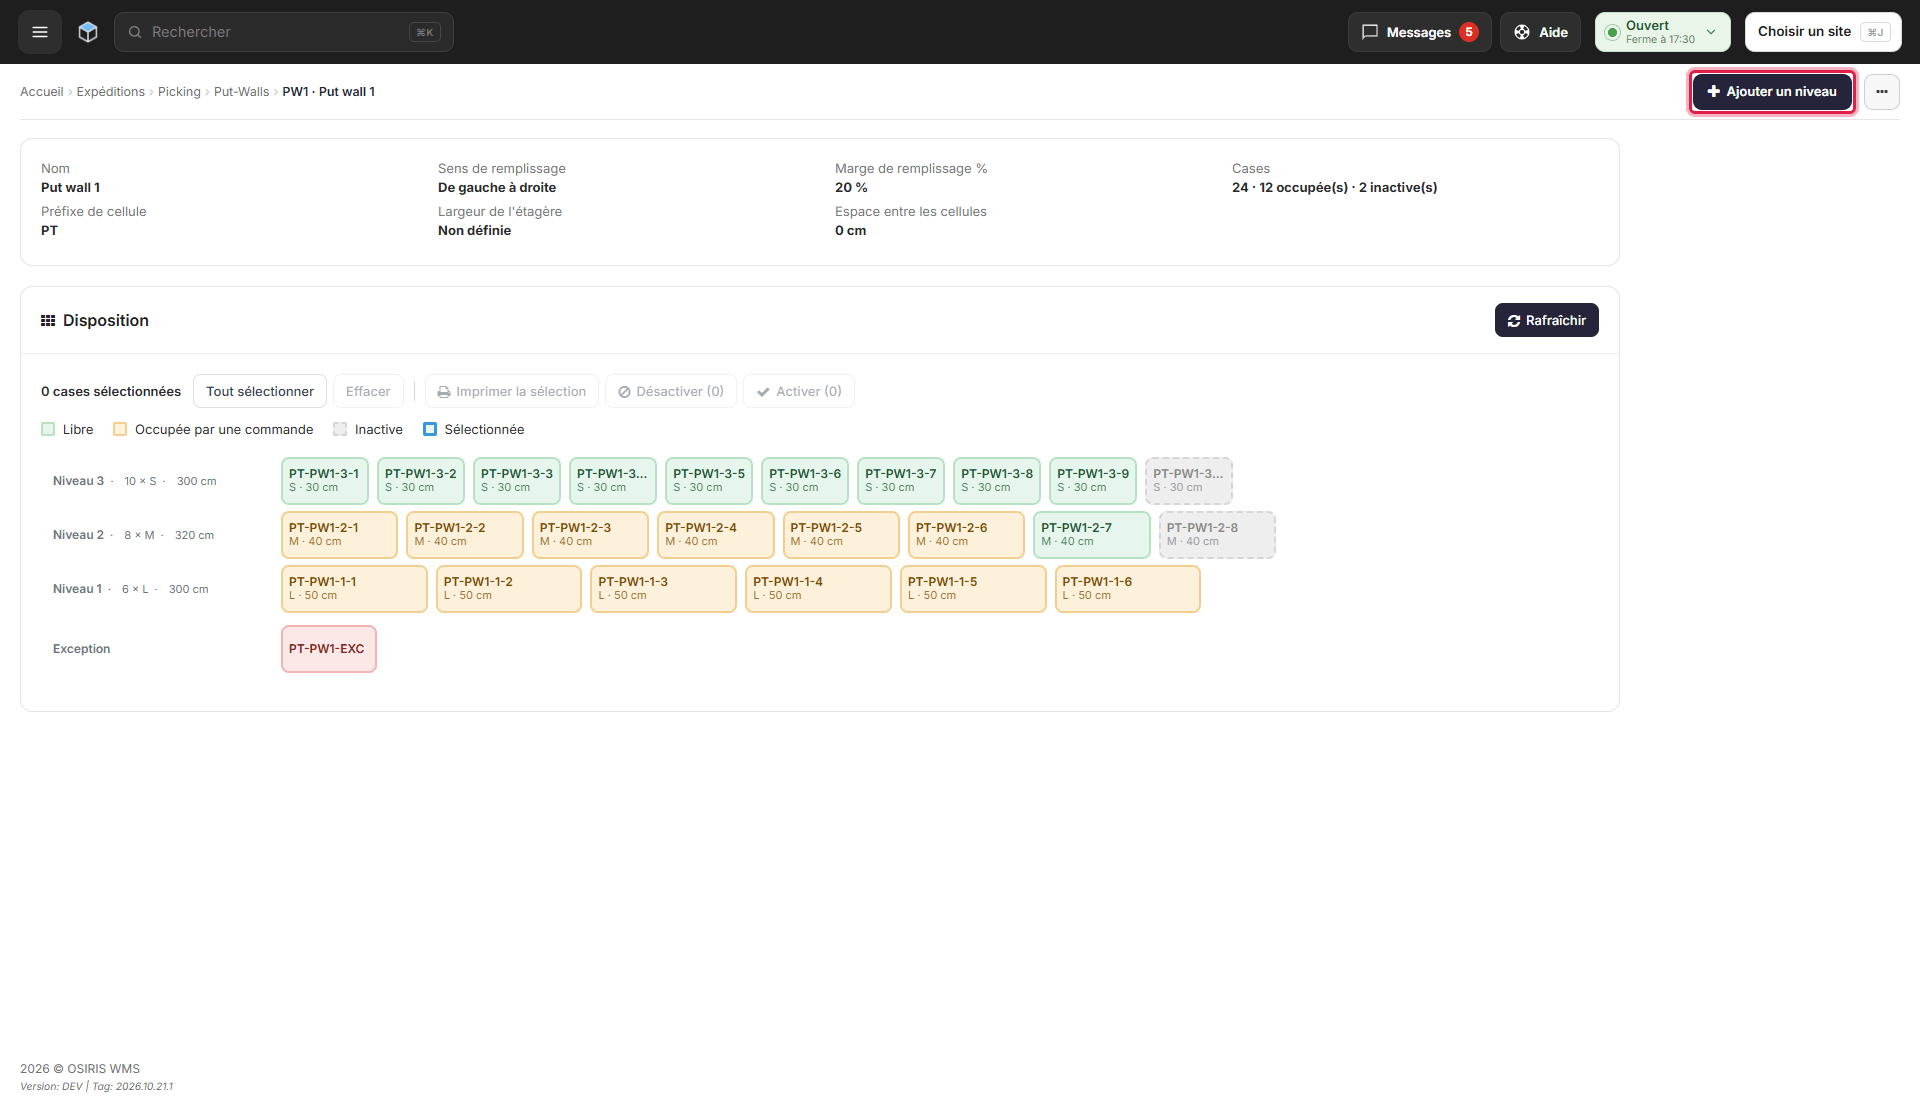Select cell PT-PW1-3-9
Image resolution: width=1920 pixels, height=1120 pixels.
click(1093, 481)
